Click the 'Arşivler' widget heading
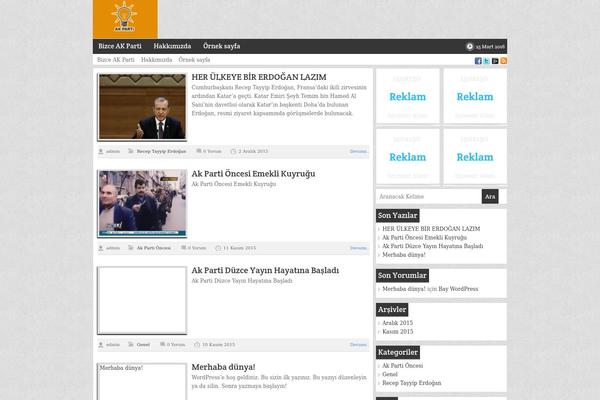 (392, 310)
